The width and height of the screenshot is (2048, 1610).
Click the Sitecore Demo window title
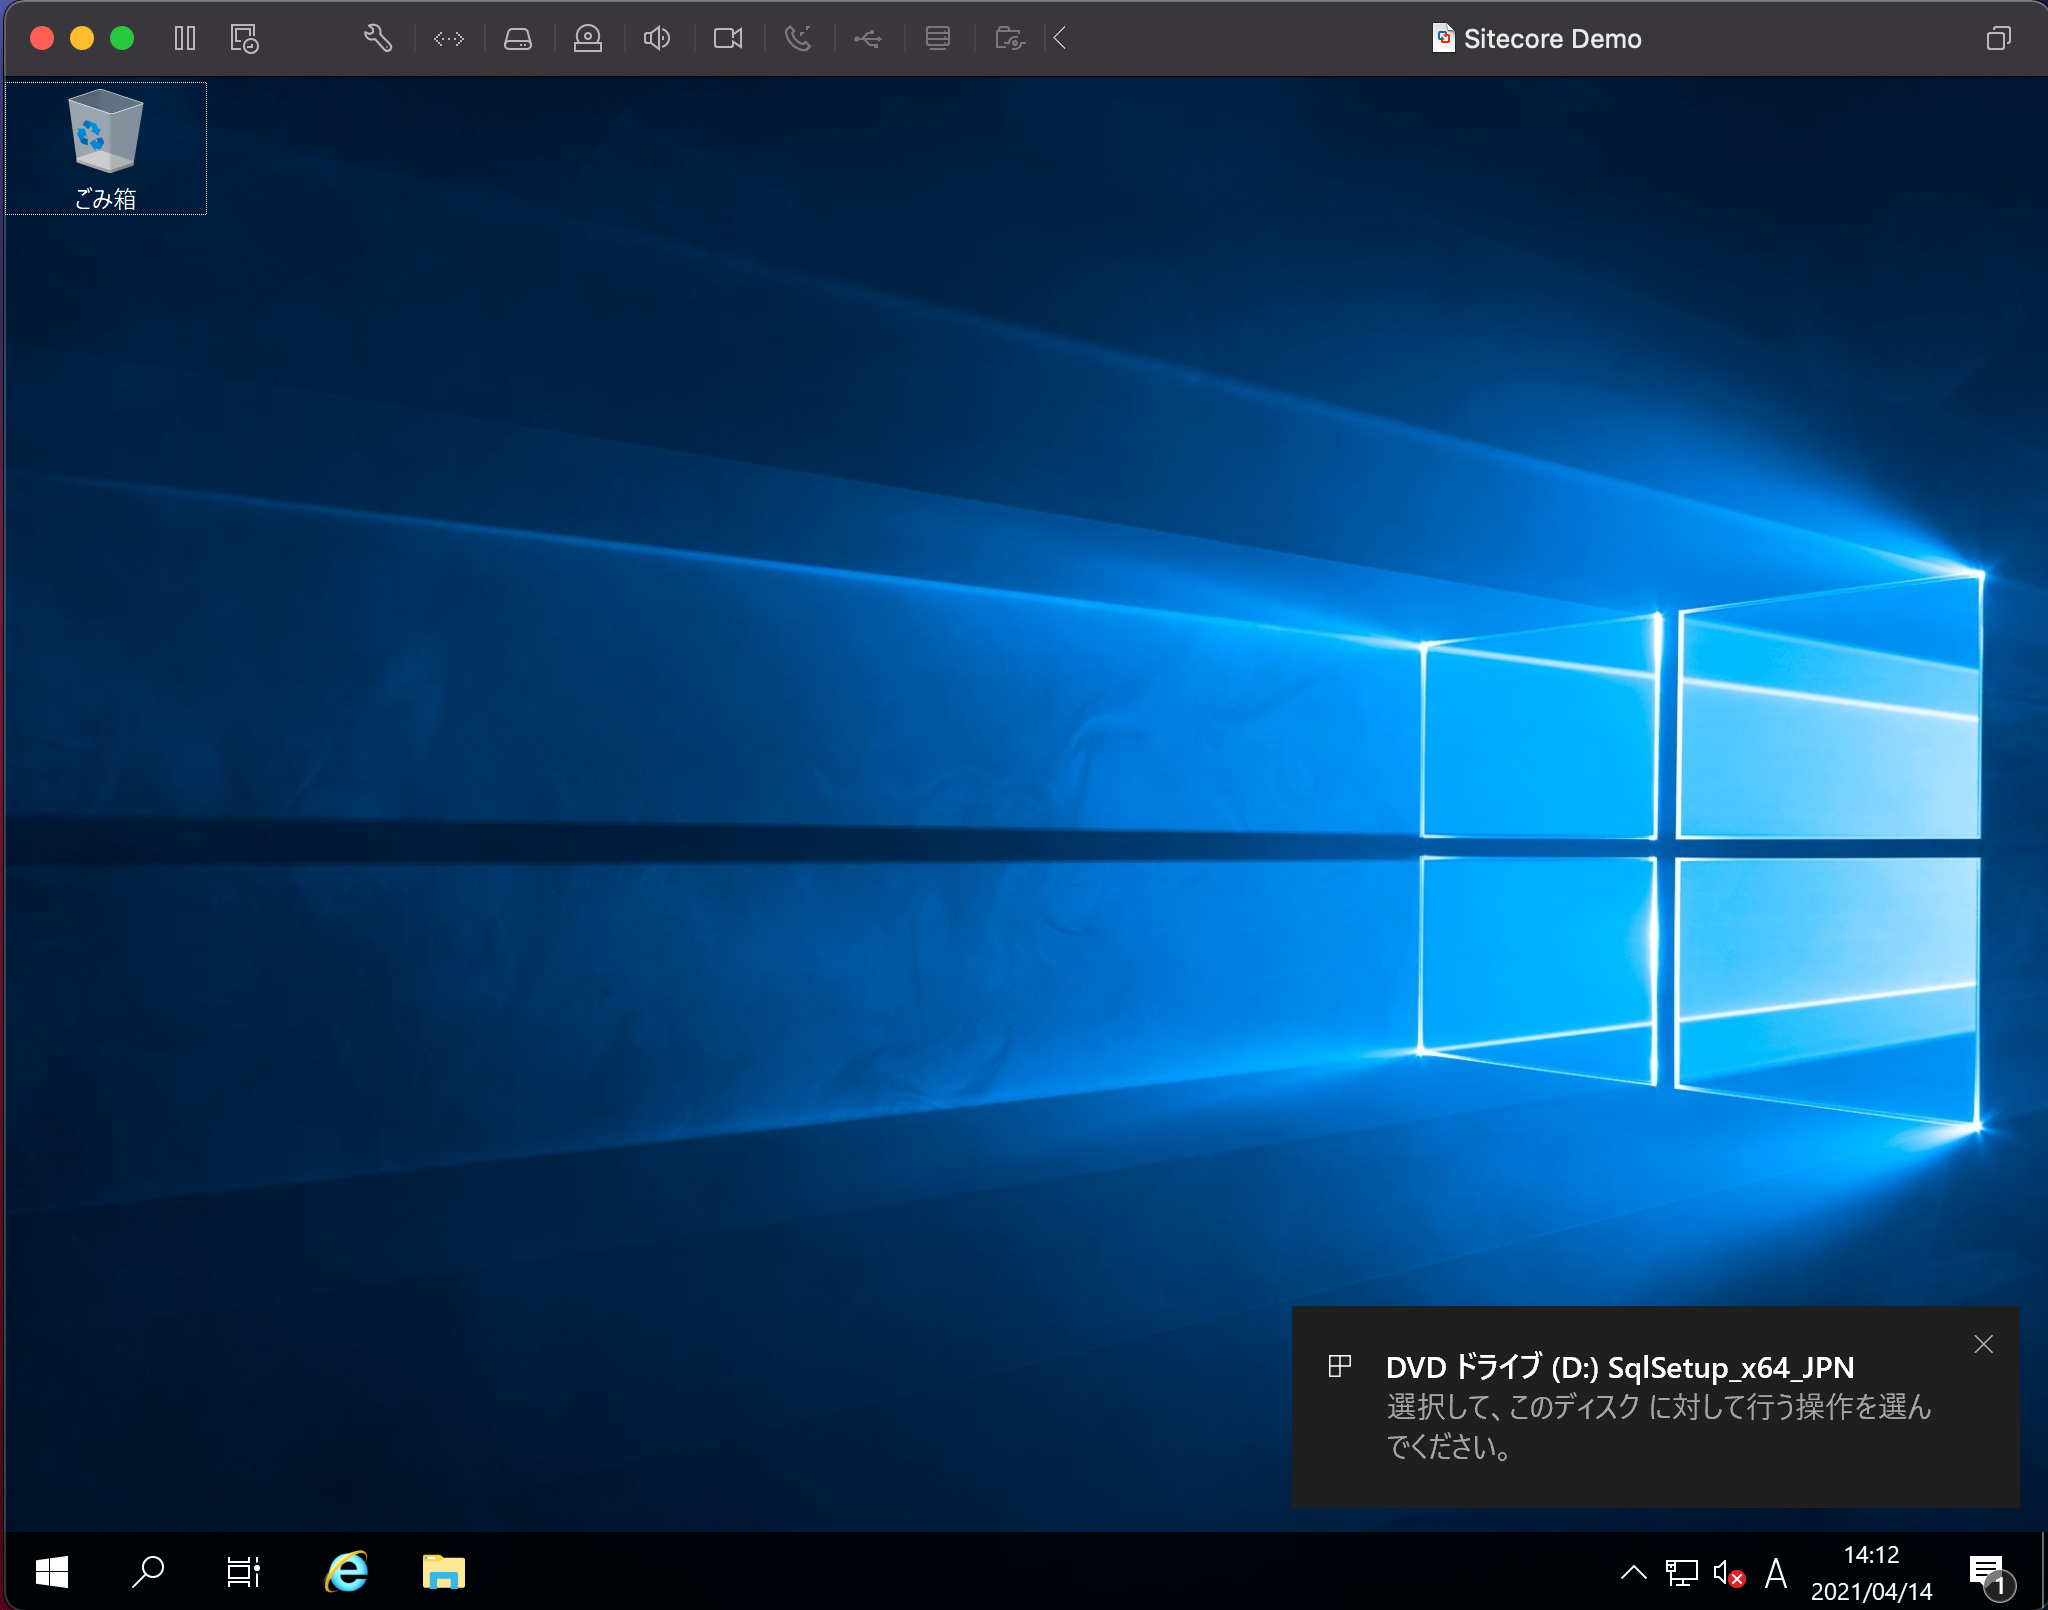[1552, 39]
